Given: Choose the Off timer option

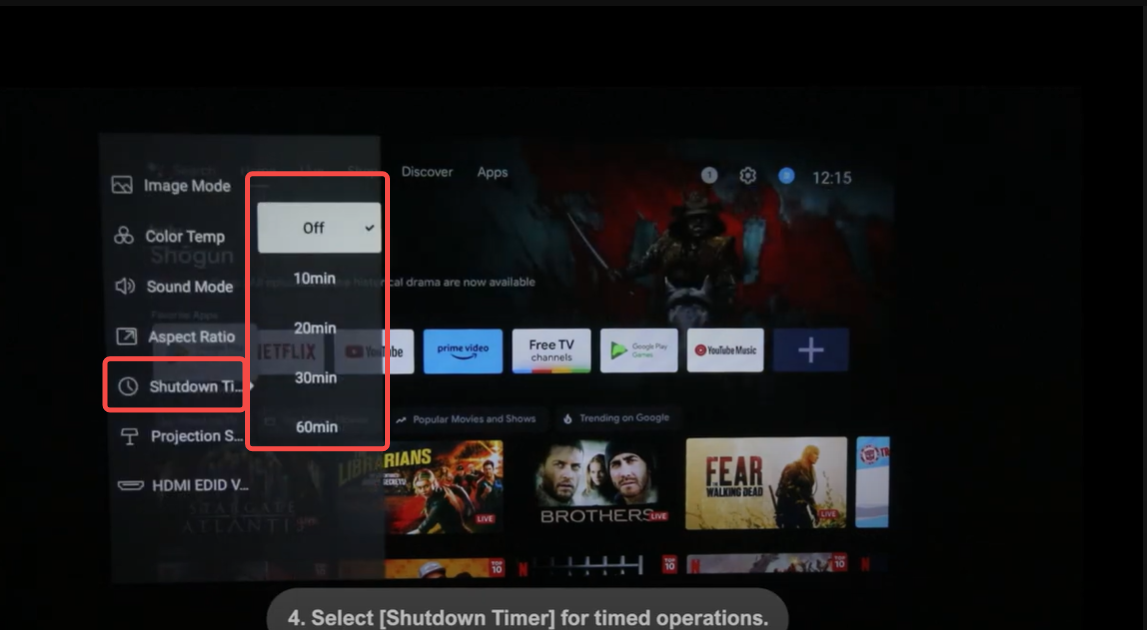Looking at the screenshot, I should pyautogui.click(x=319, y=228).
